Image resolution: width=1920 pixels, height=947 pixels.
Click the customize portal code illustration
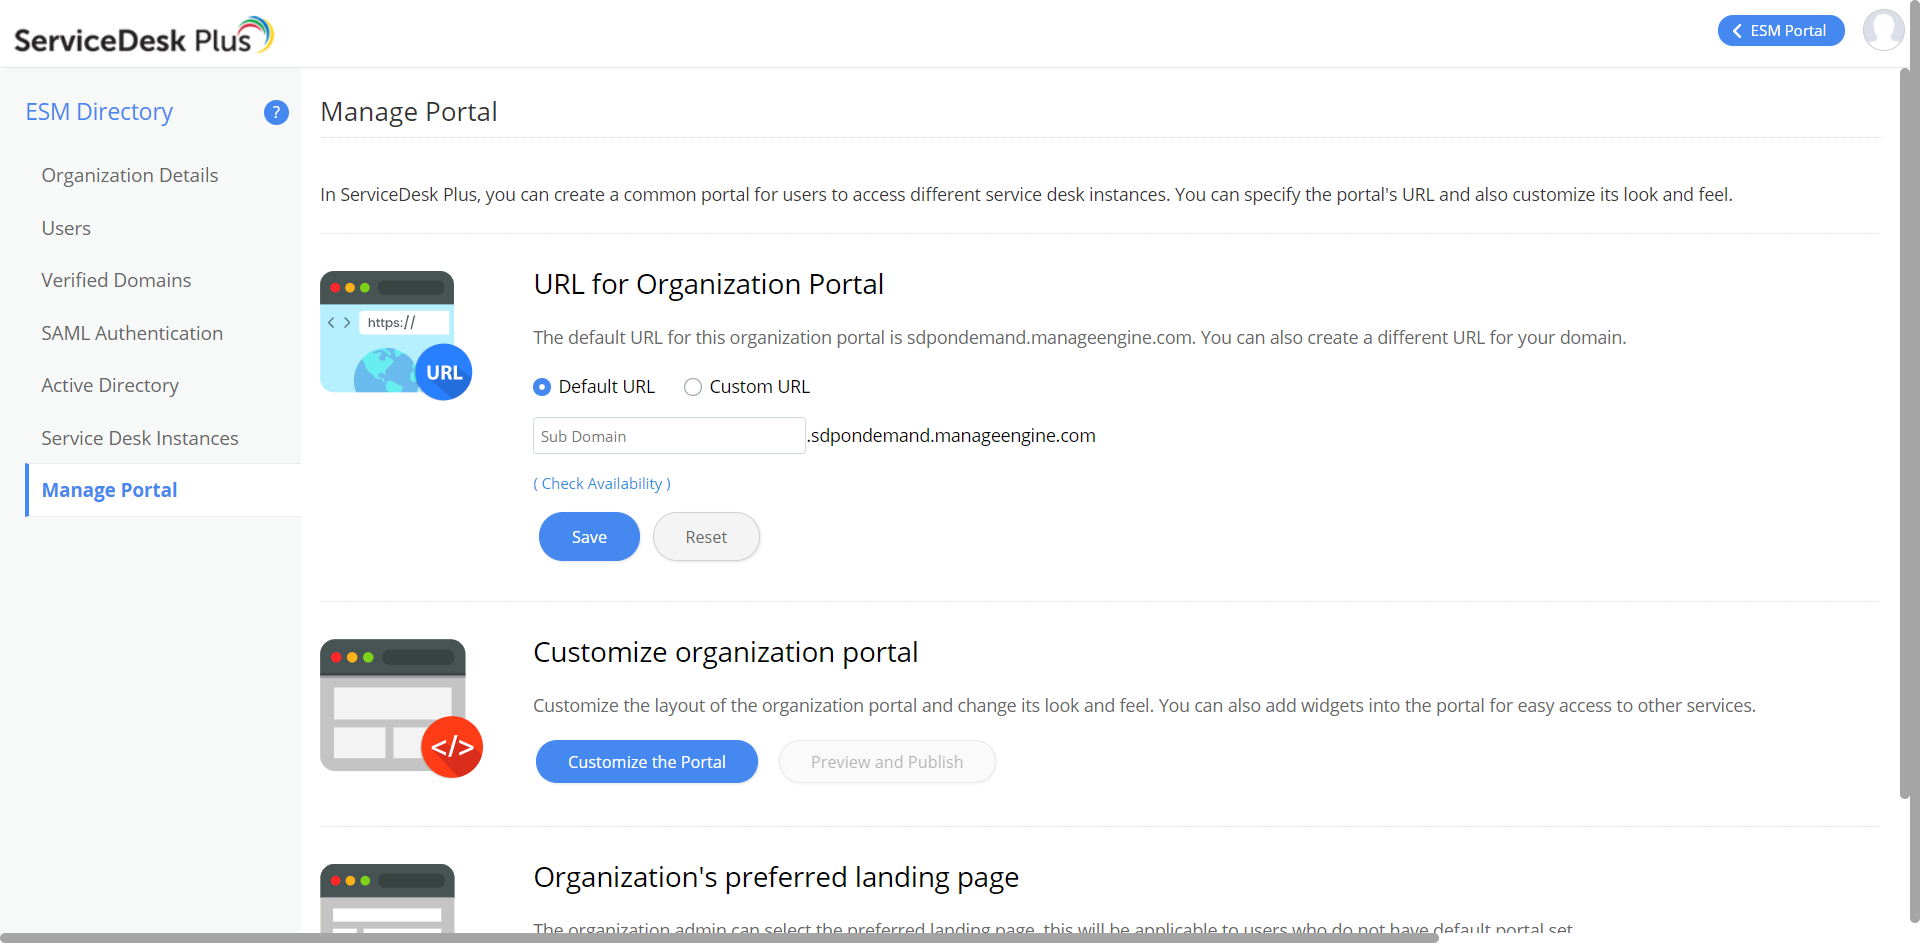pos(401,707)
